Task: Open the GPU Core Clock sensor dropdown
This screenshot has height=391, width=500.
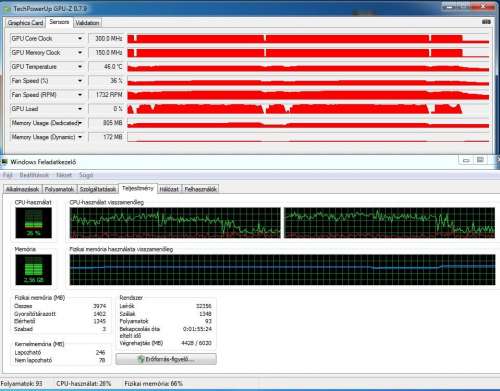Action: tap(80, 39)
